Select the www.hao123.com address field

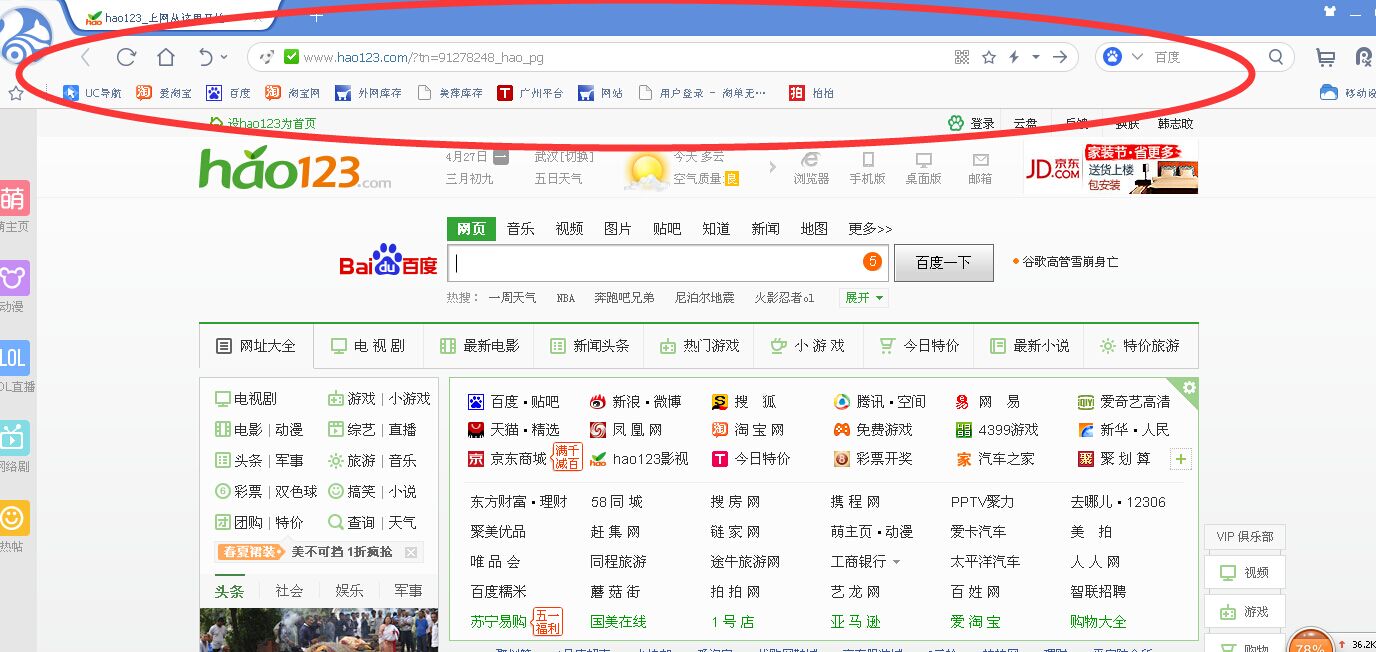tap(424, 58)
